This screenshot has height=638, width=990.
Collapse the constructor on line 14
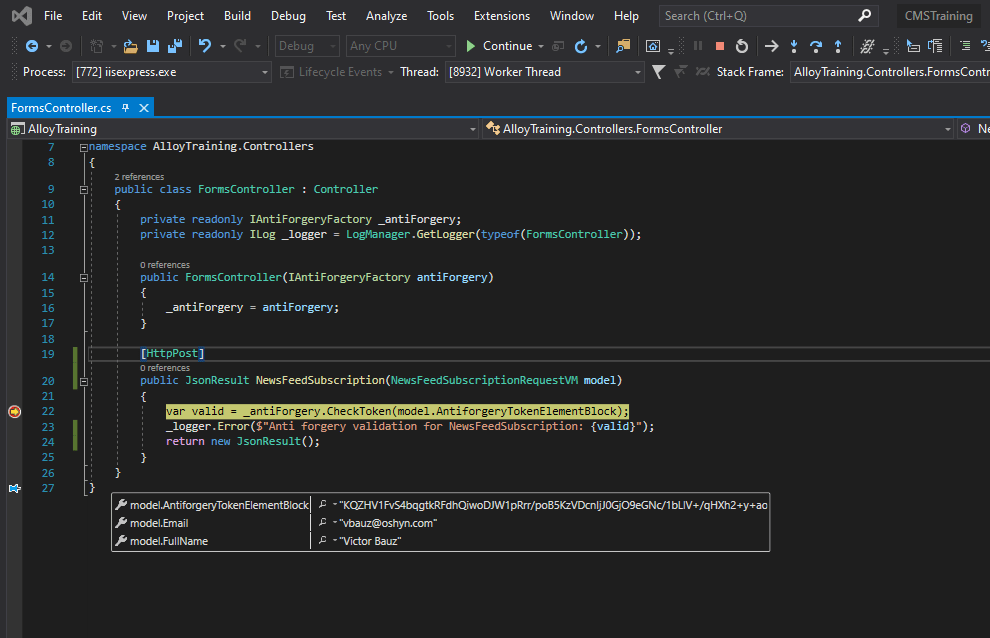pos(83,278)
